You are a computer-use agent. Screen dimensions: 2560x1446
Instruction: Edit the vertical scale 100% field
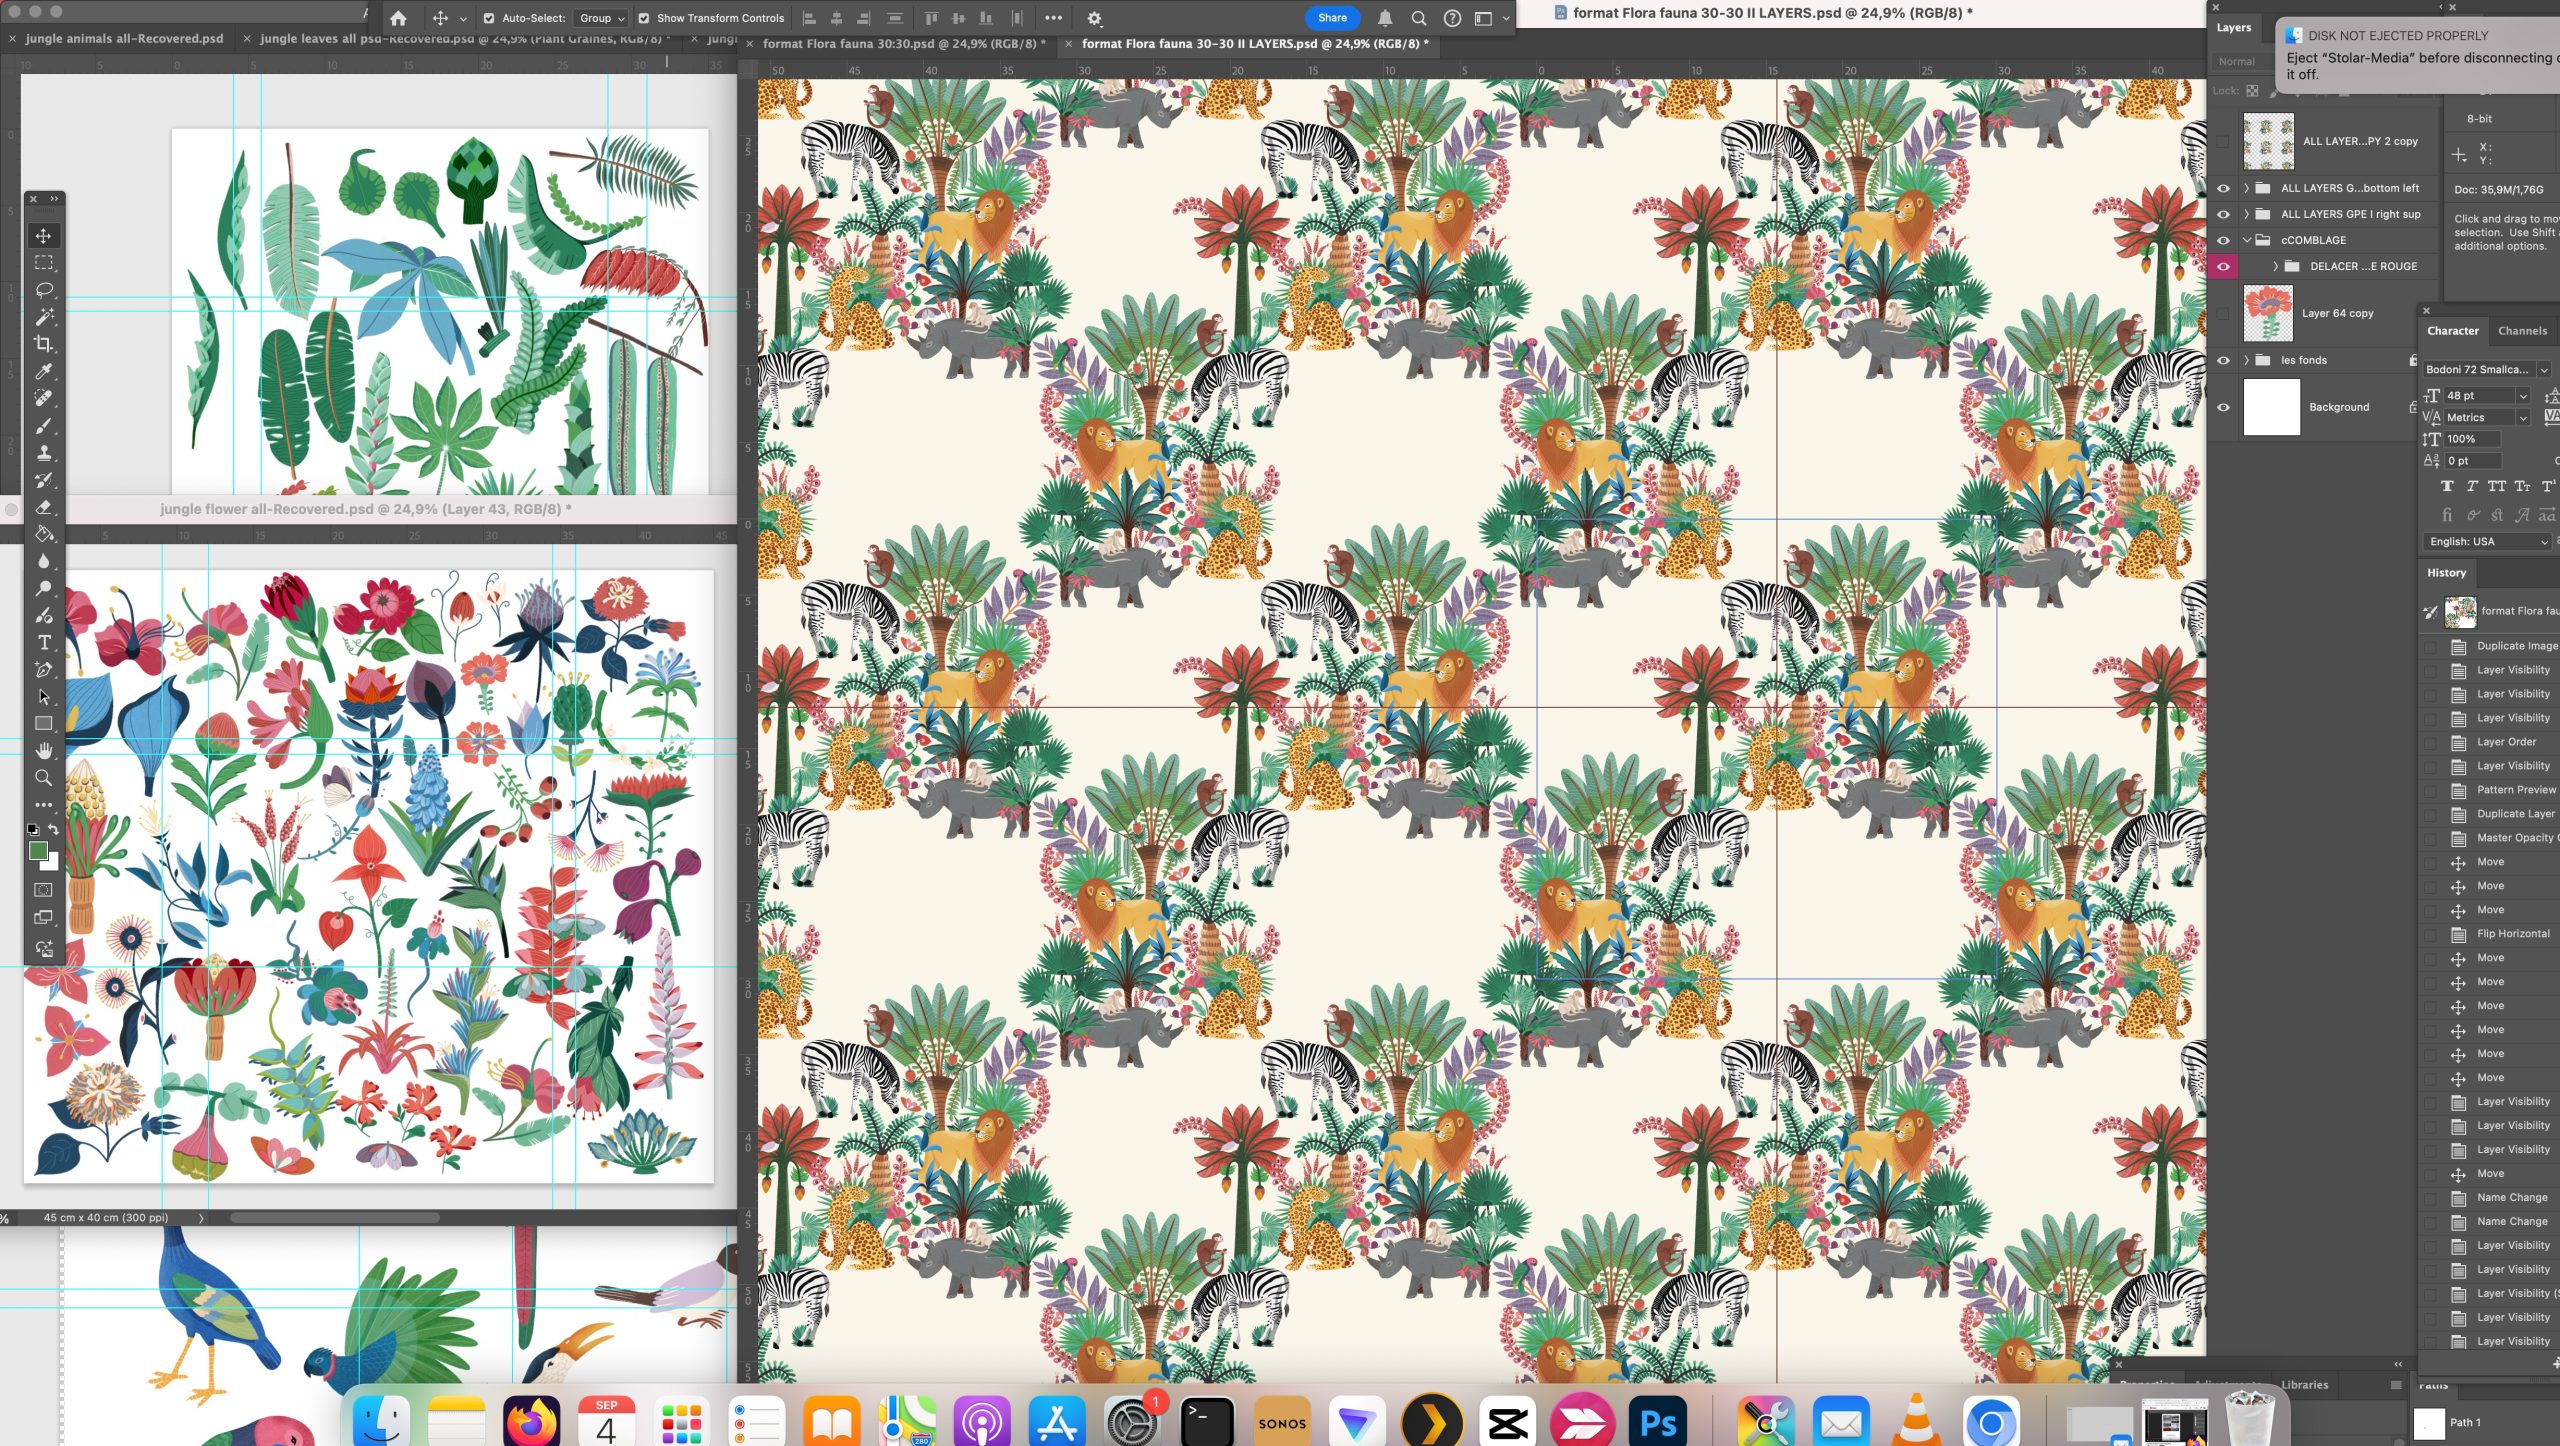(2472, 439)
